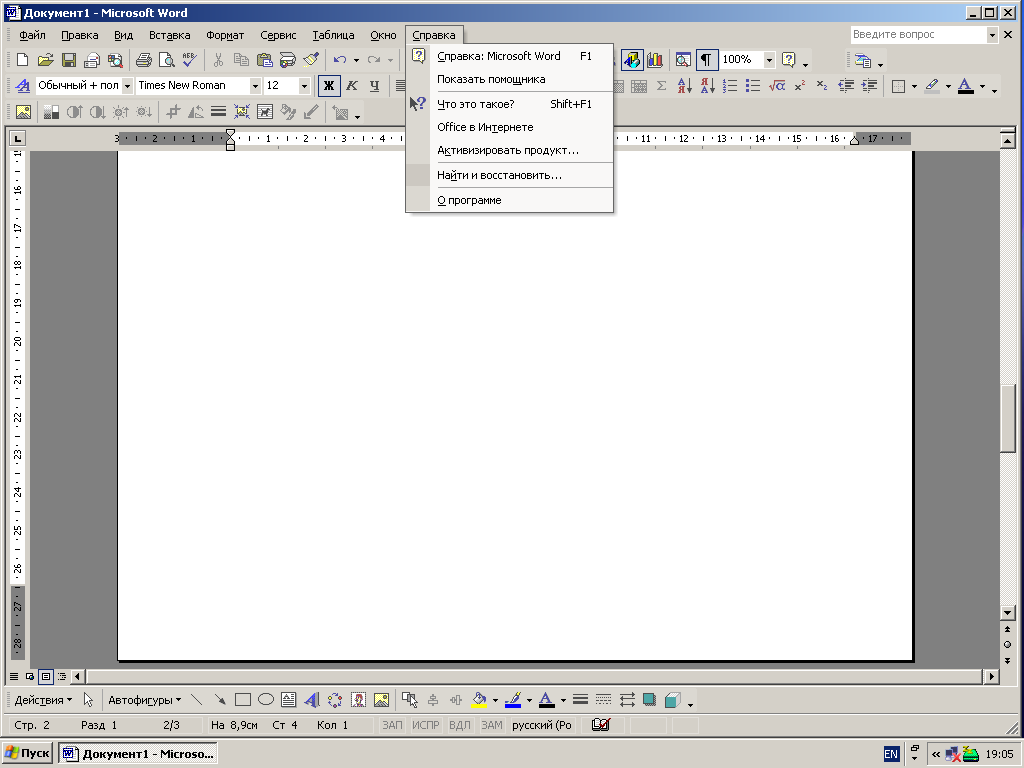Toggle non-printing paragraph marks ¶
Image resolution: width=1024 pixels, height=768 pixels.
click(706, 60)
